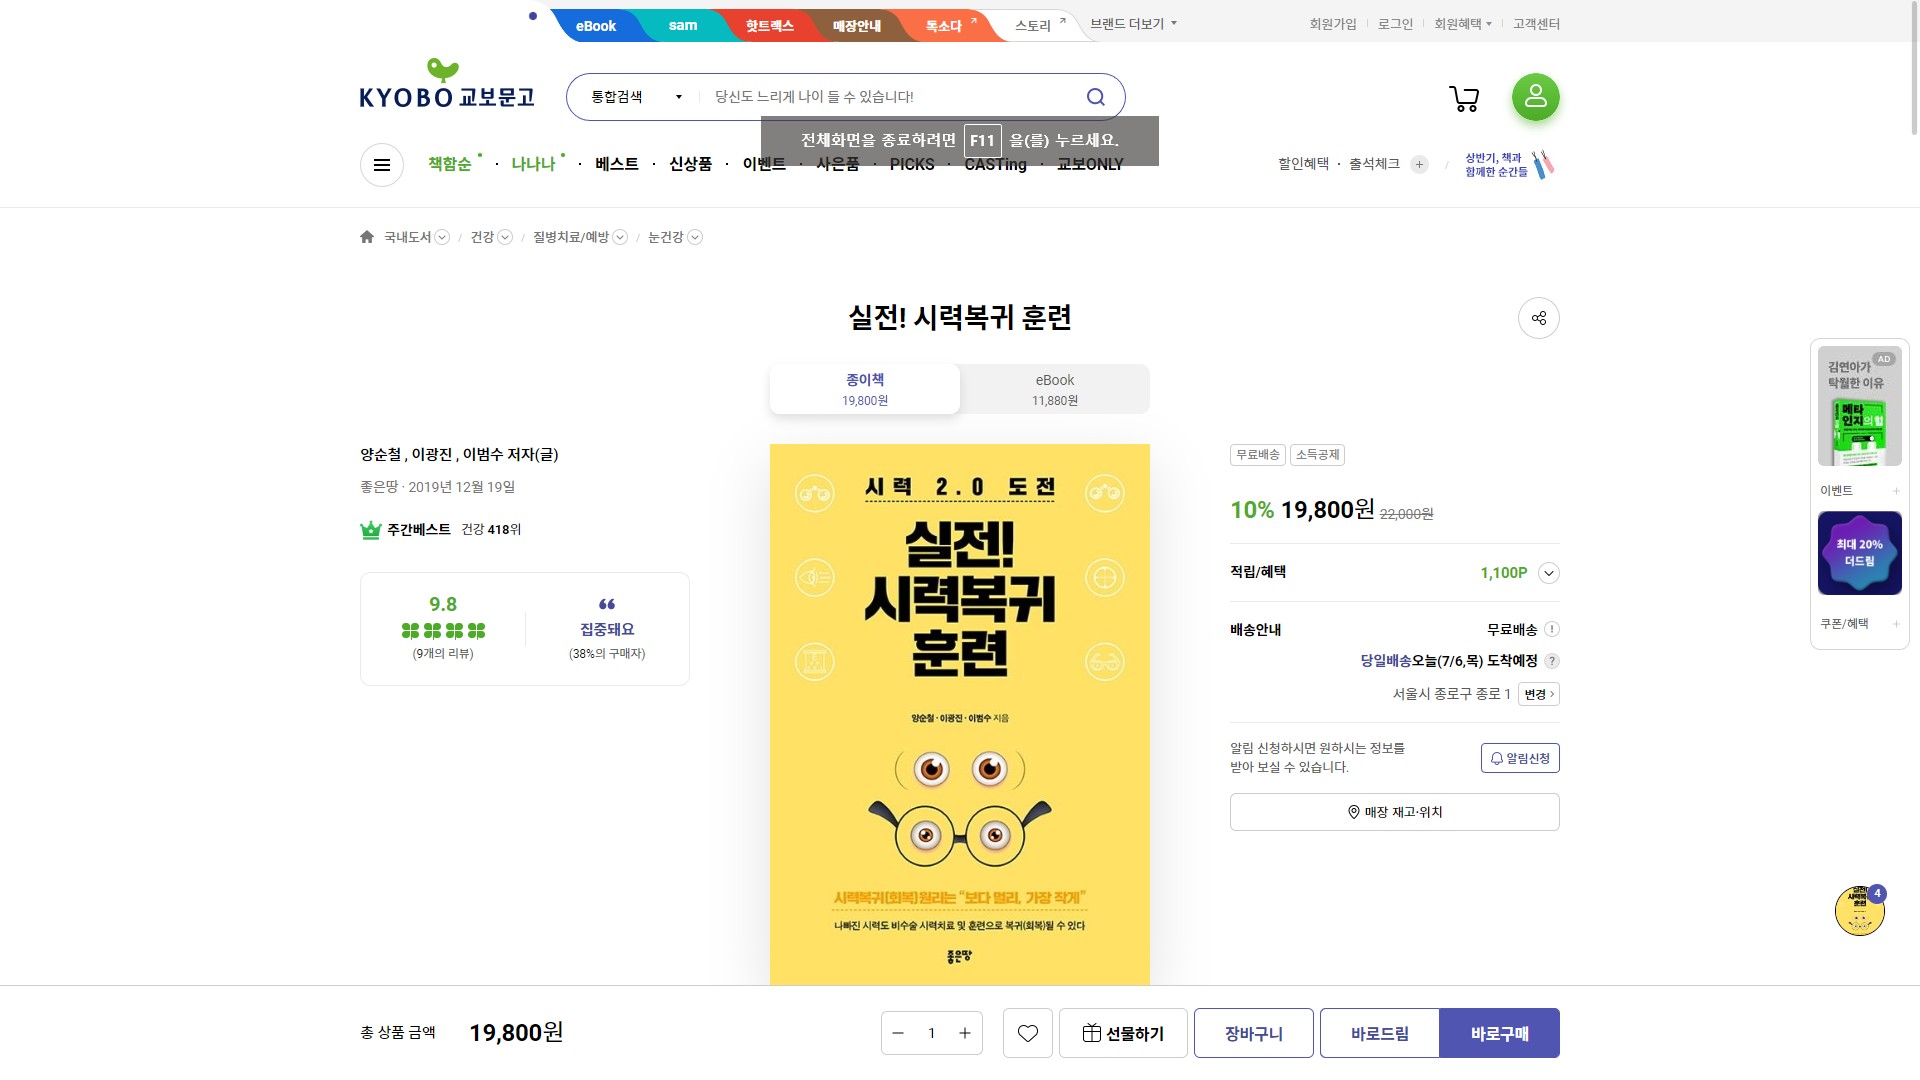This screenshot has height=1080, width=1920.
Task: Click the 도착예정 question mark icon
Action: pos(1552,661)
